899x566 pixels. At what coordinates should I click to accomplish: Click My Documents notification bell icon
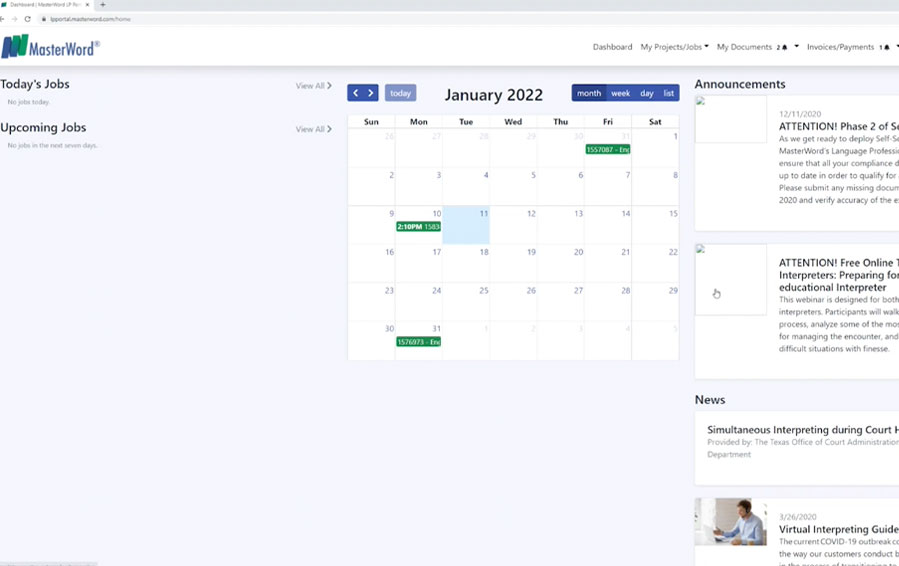click(x=785, y=47)
